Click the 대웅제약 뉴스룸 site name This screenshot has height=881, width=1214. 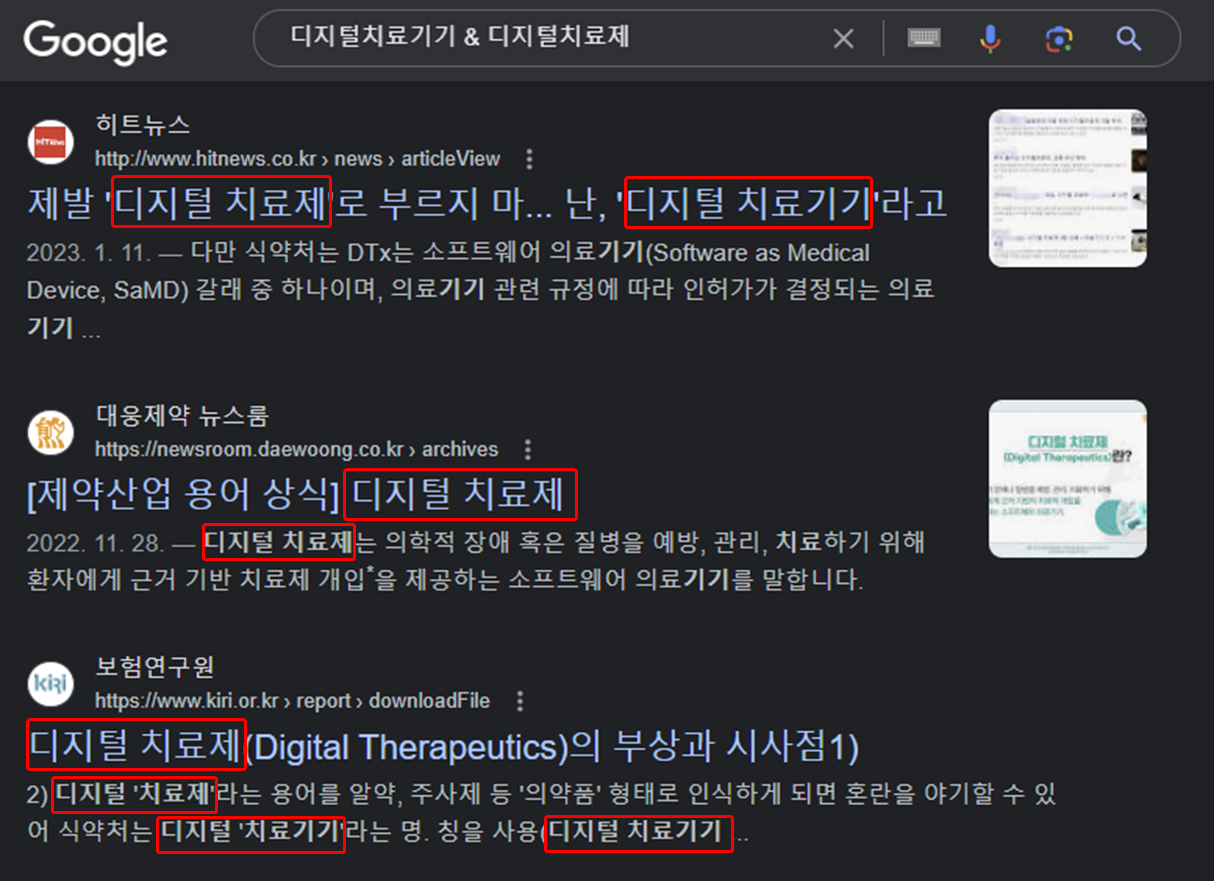point(182,416)
